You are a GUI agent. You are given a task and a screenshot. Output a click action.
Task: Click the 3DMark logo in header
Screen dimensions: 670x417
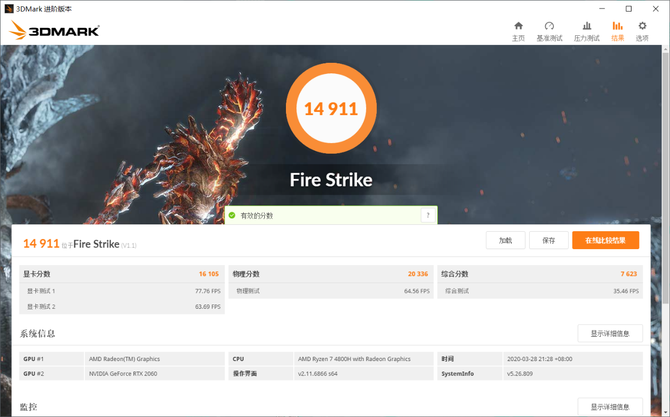click(x=55, y=31)
